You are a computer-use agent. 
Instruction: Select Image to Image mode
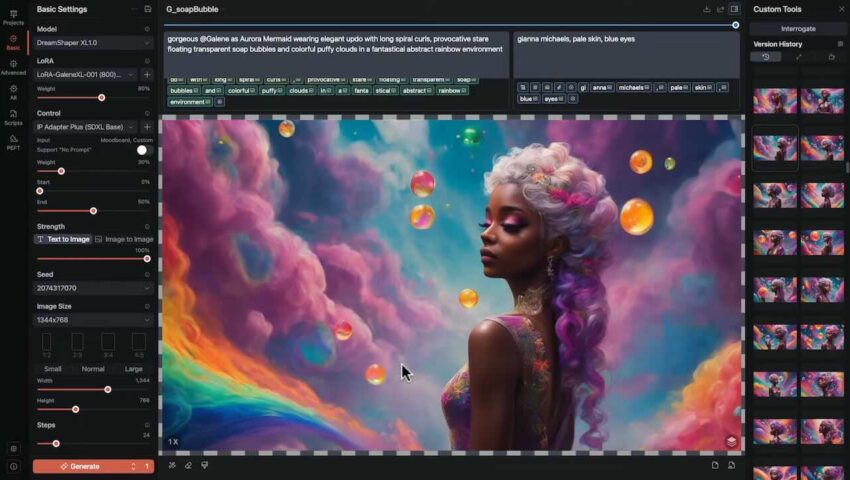click(x=124, y=240)
